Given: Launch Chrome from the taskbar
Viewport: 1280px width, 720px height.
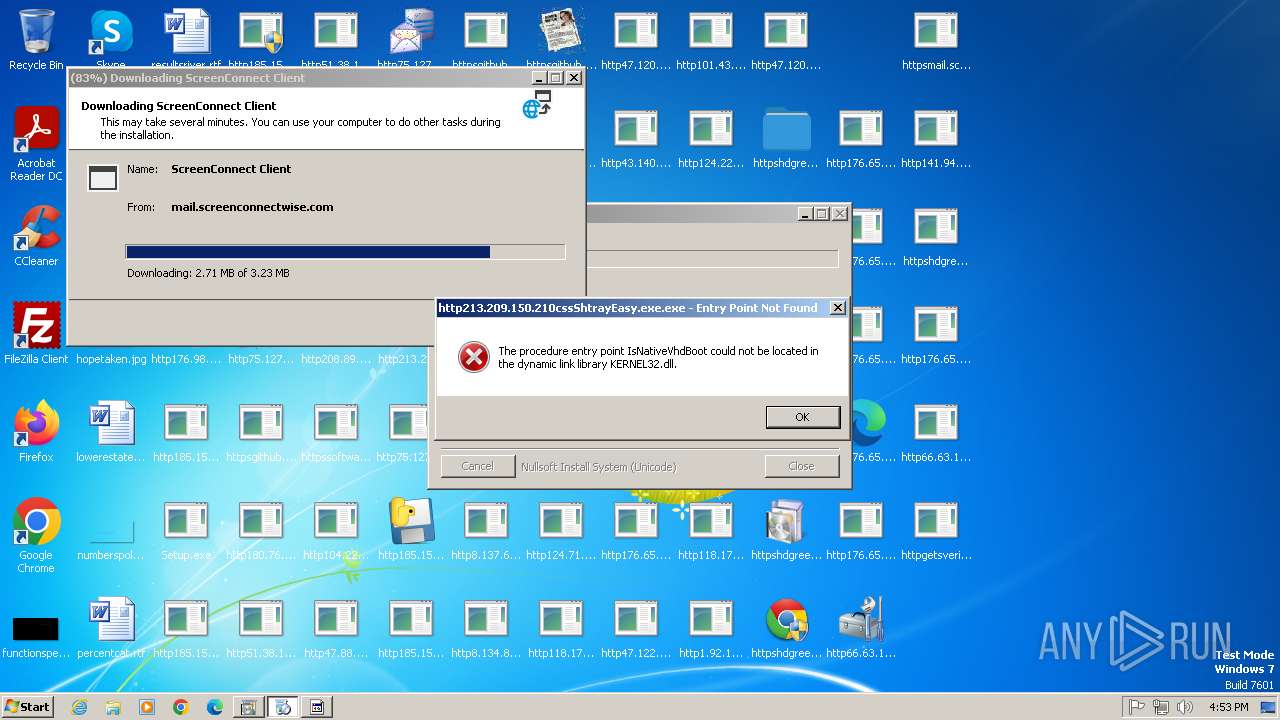Looking at the screenshot, I should click(181, 707).
